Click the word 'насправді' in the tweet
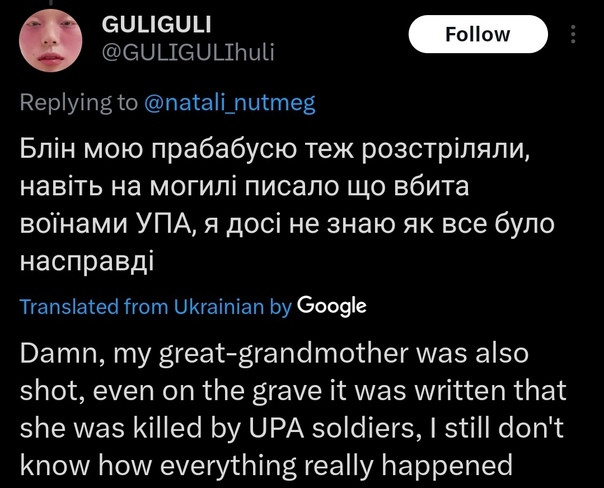 [87, 261]
